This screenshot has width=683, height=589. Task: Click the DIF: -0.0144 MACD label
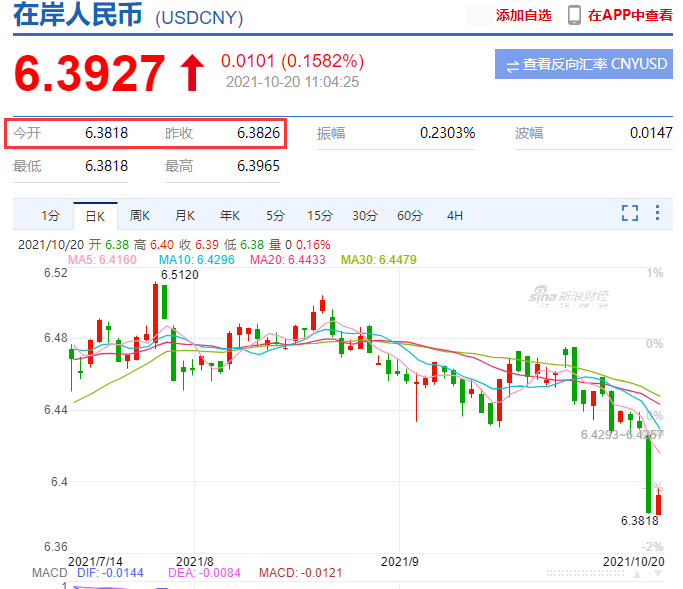[110, 572]
